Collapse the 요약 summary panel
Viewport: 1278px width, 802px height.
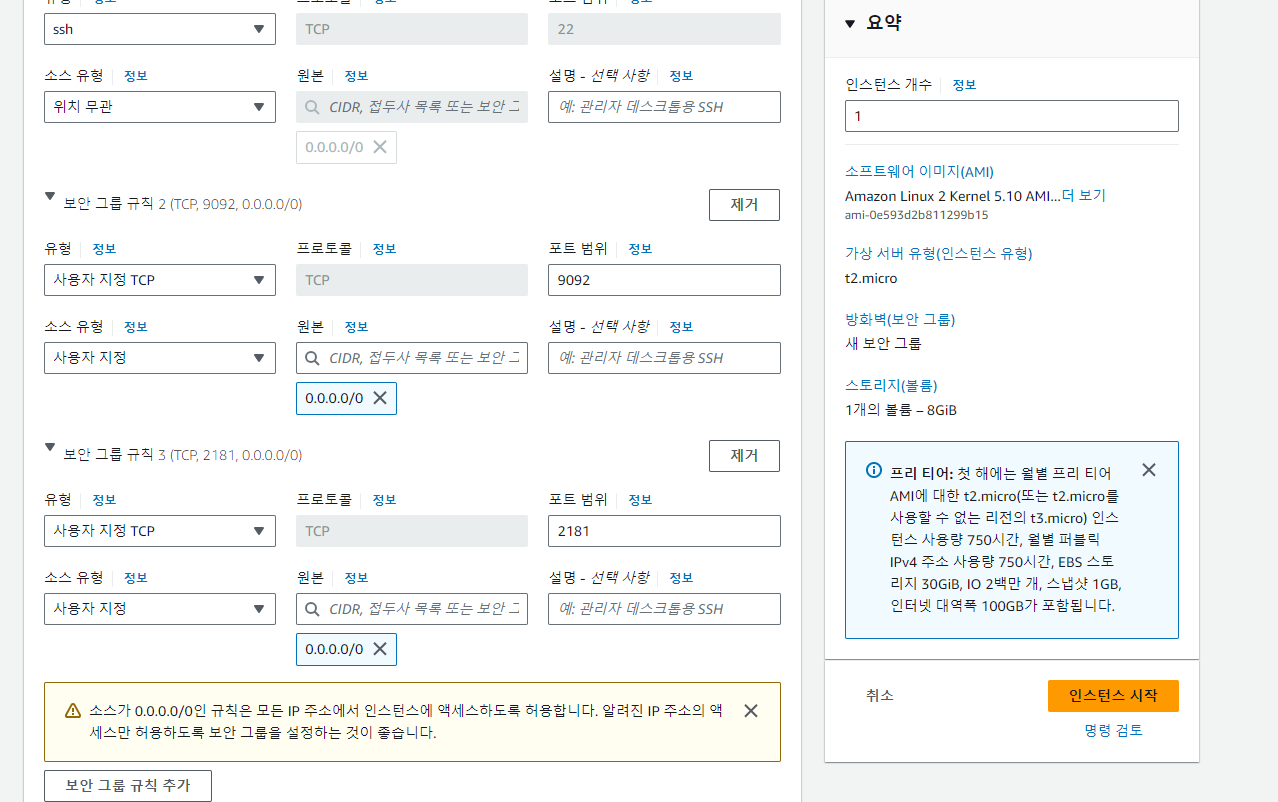tap(850, 24)
